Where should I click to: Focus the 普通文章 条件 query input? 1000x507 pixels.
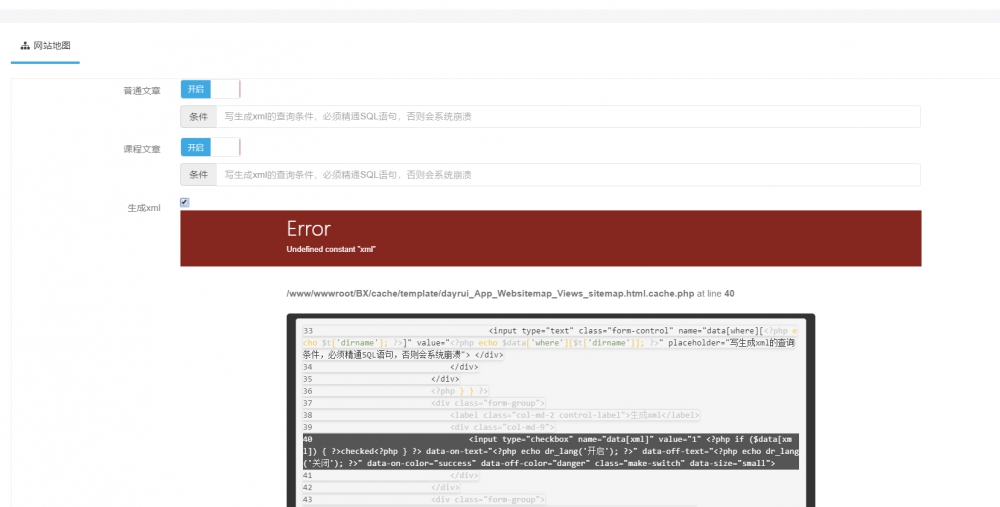coord(568,117)
